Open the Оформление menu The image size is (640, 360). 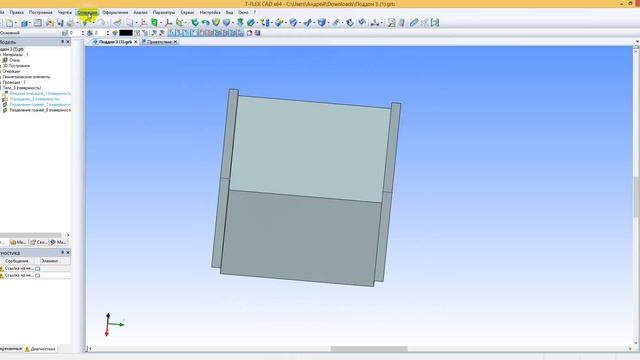pyautogui.click(x=115, y=13)
